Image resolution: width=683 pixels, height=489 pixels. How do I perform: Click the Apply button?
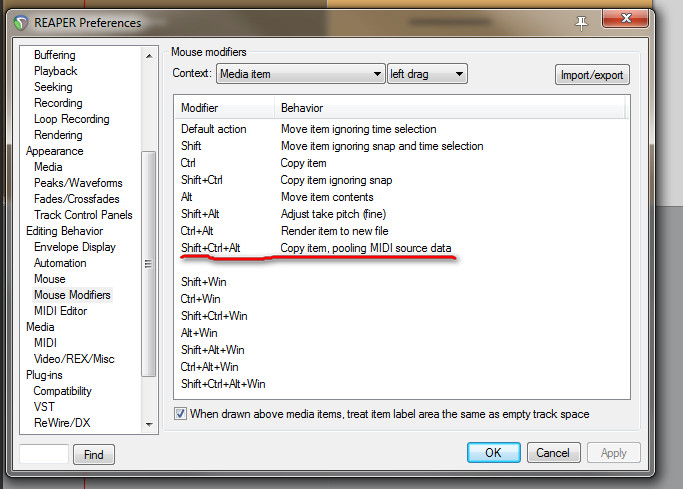(613, 452)
